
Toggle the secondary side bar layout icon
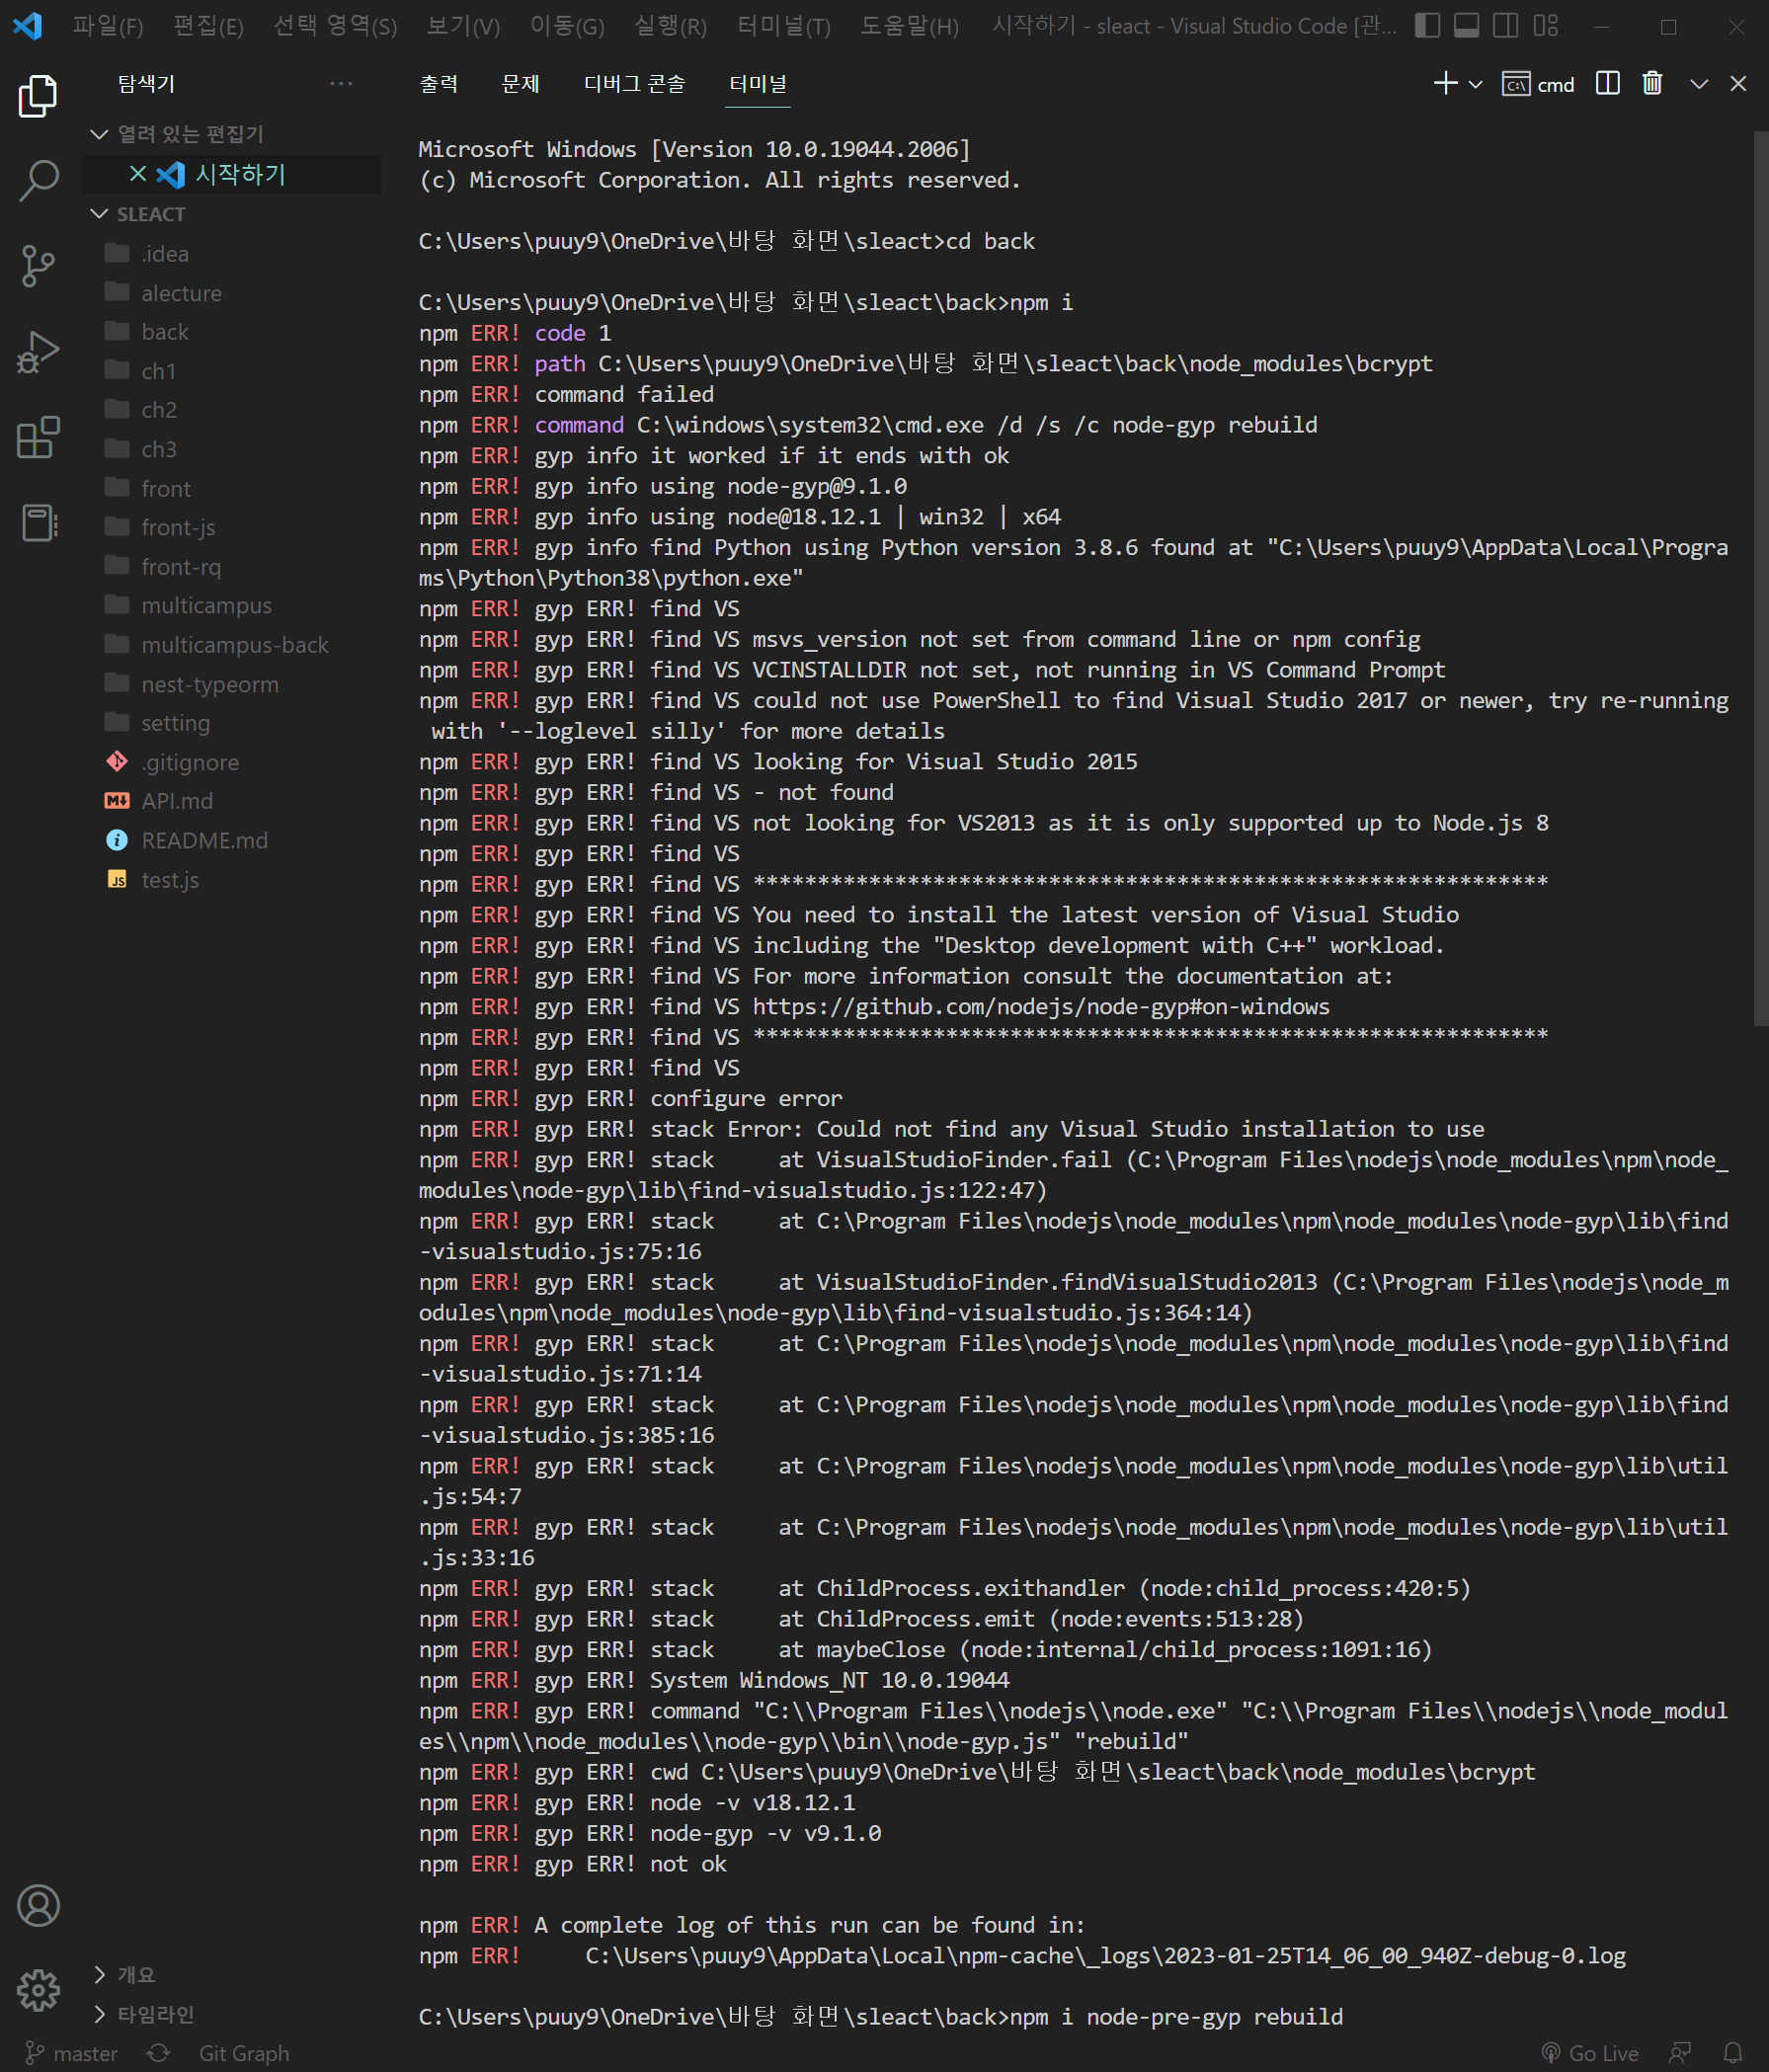1505,26
